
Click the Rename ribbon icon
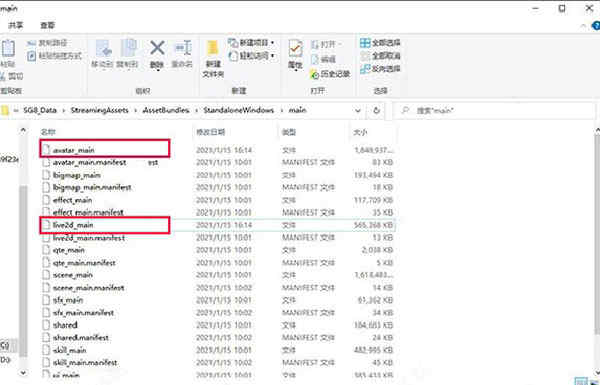pos(183,49)
